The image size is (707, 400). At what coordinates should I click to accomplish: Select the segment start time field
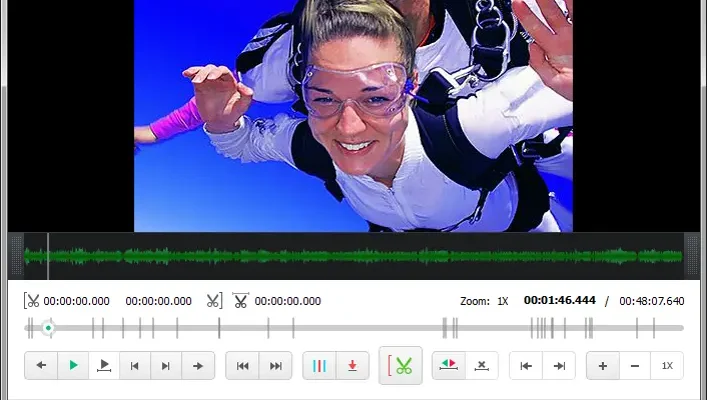(77, 301)
